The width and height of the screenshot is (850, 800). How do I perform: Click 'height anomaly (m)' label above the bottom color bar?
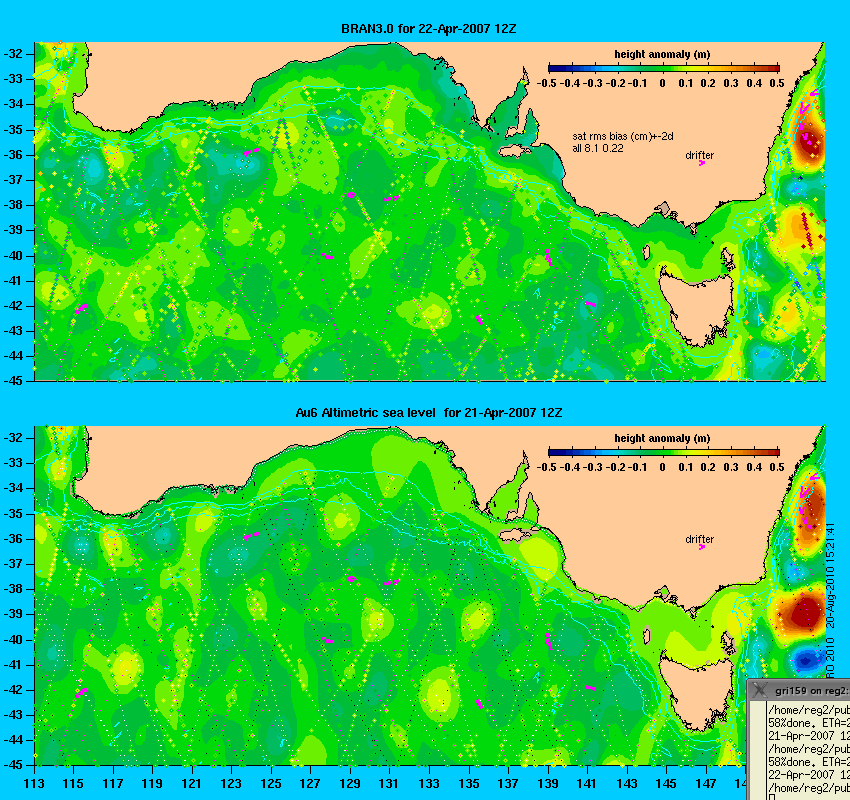point(662,438)
